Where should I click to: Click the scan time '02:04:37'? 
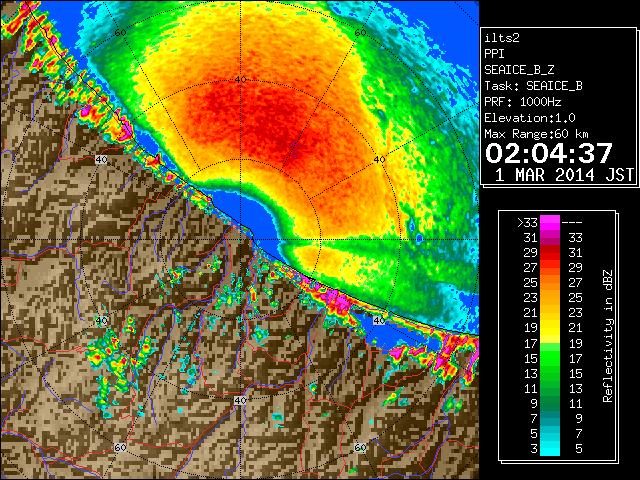click(x=549, y=153)
